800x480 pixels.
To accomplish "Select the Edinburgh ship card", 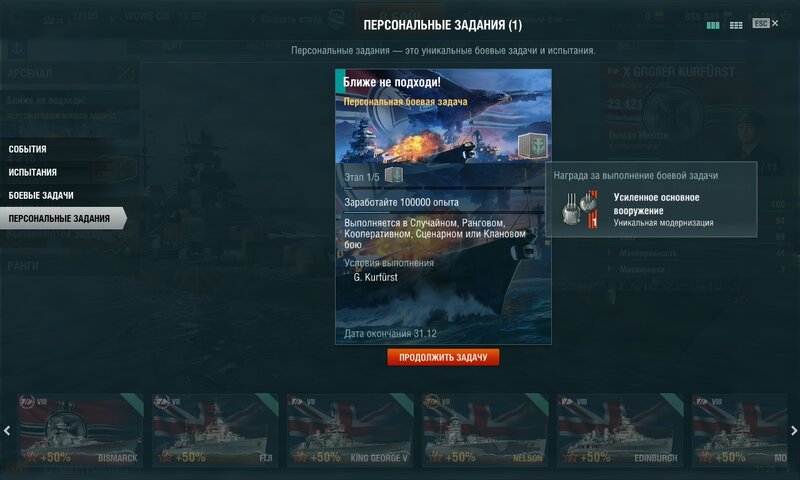I will click(620, 430).
